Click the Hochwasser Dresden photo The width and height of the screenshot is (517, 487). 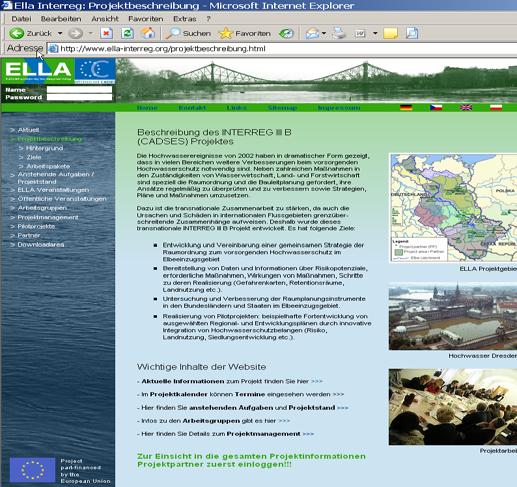click(x=453, y=316)
